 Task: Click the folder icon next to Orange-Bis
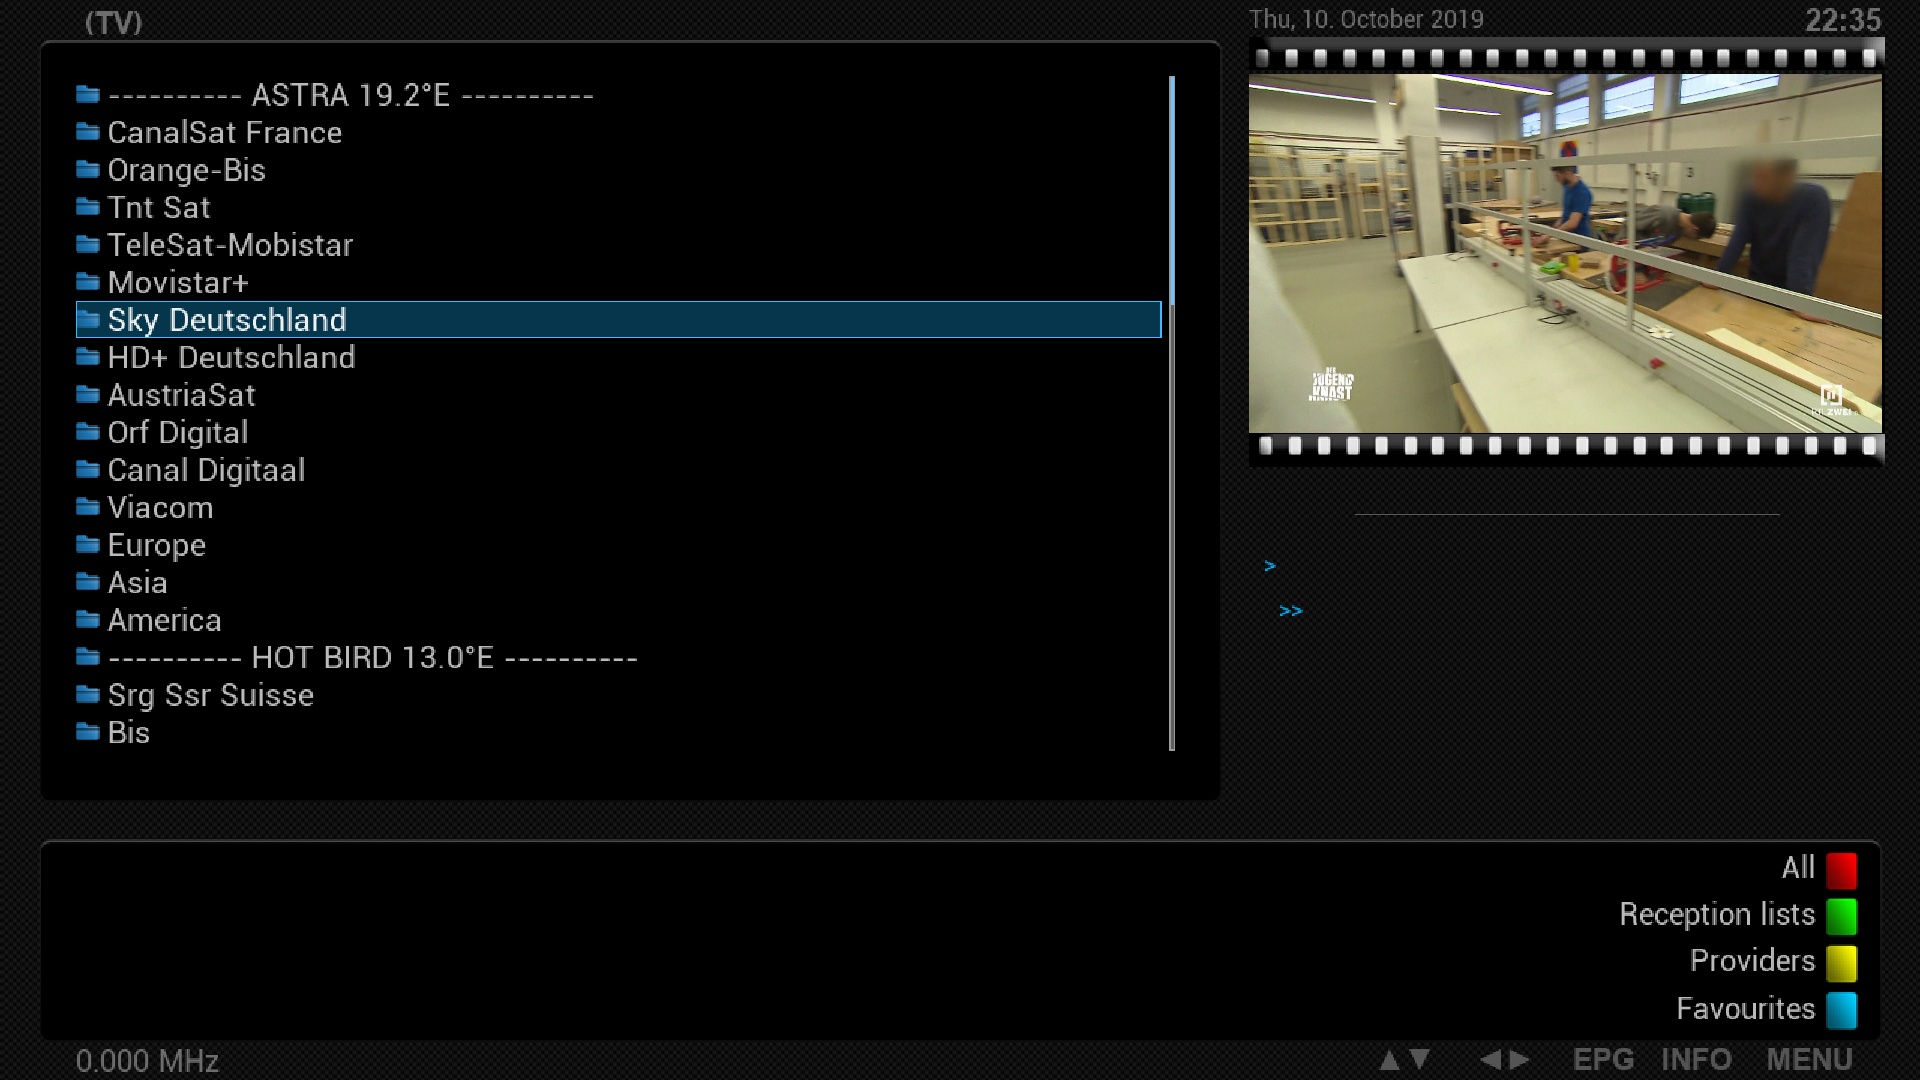coord(88,170)
